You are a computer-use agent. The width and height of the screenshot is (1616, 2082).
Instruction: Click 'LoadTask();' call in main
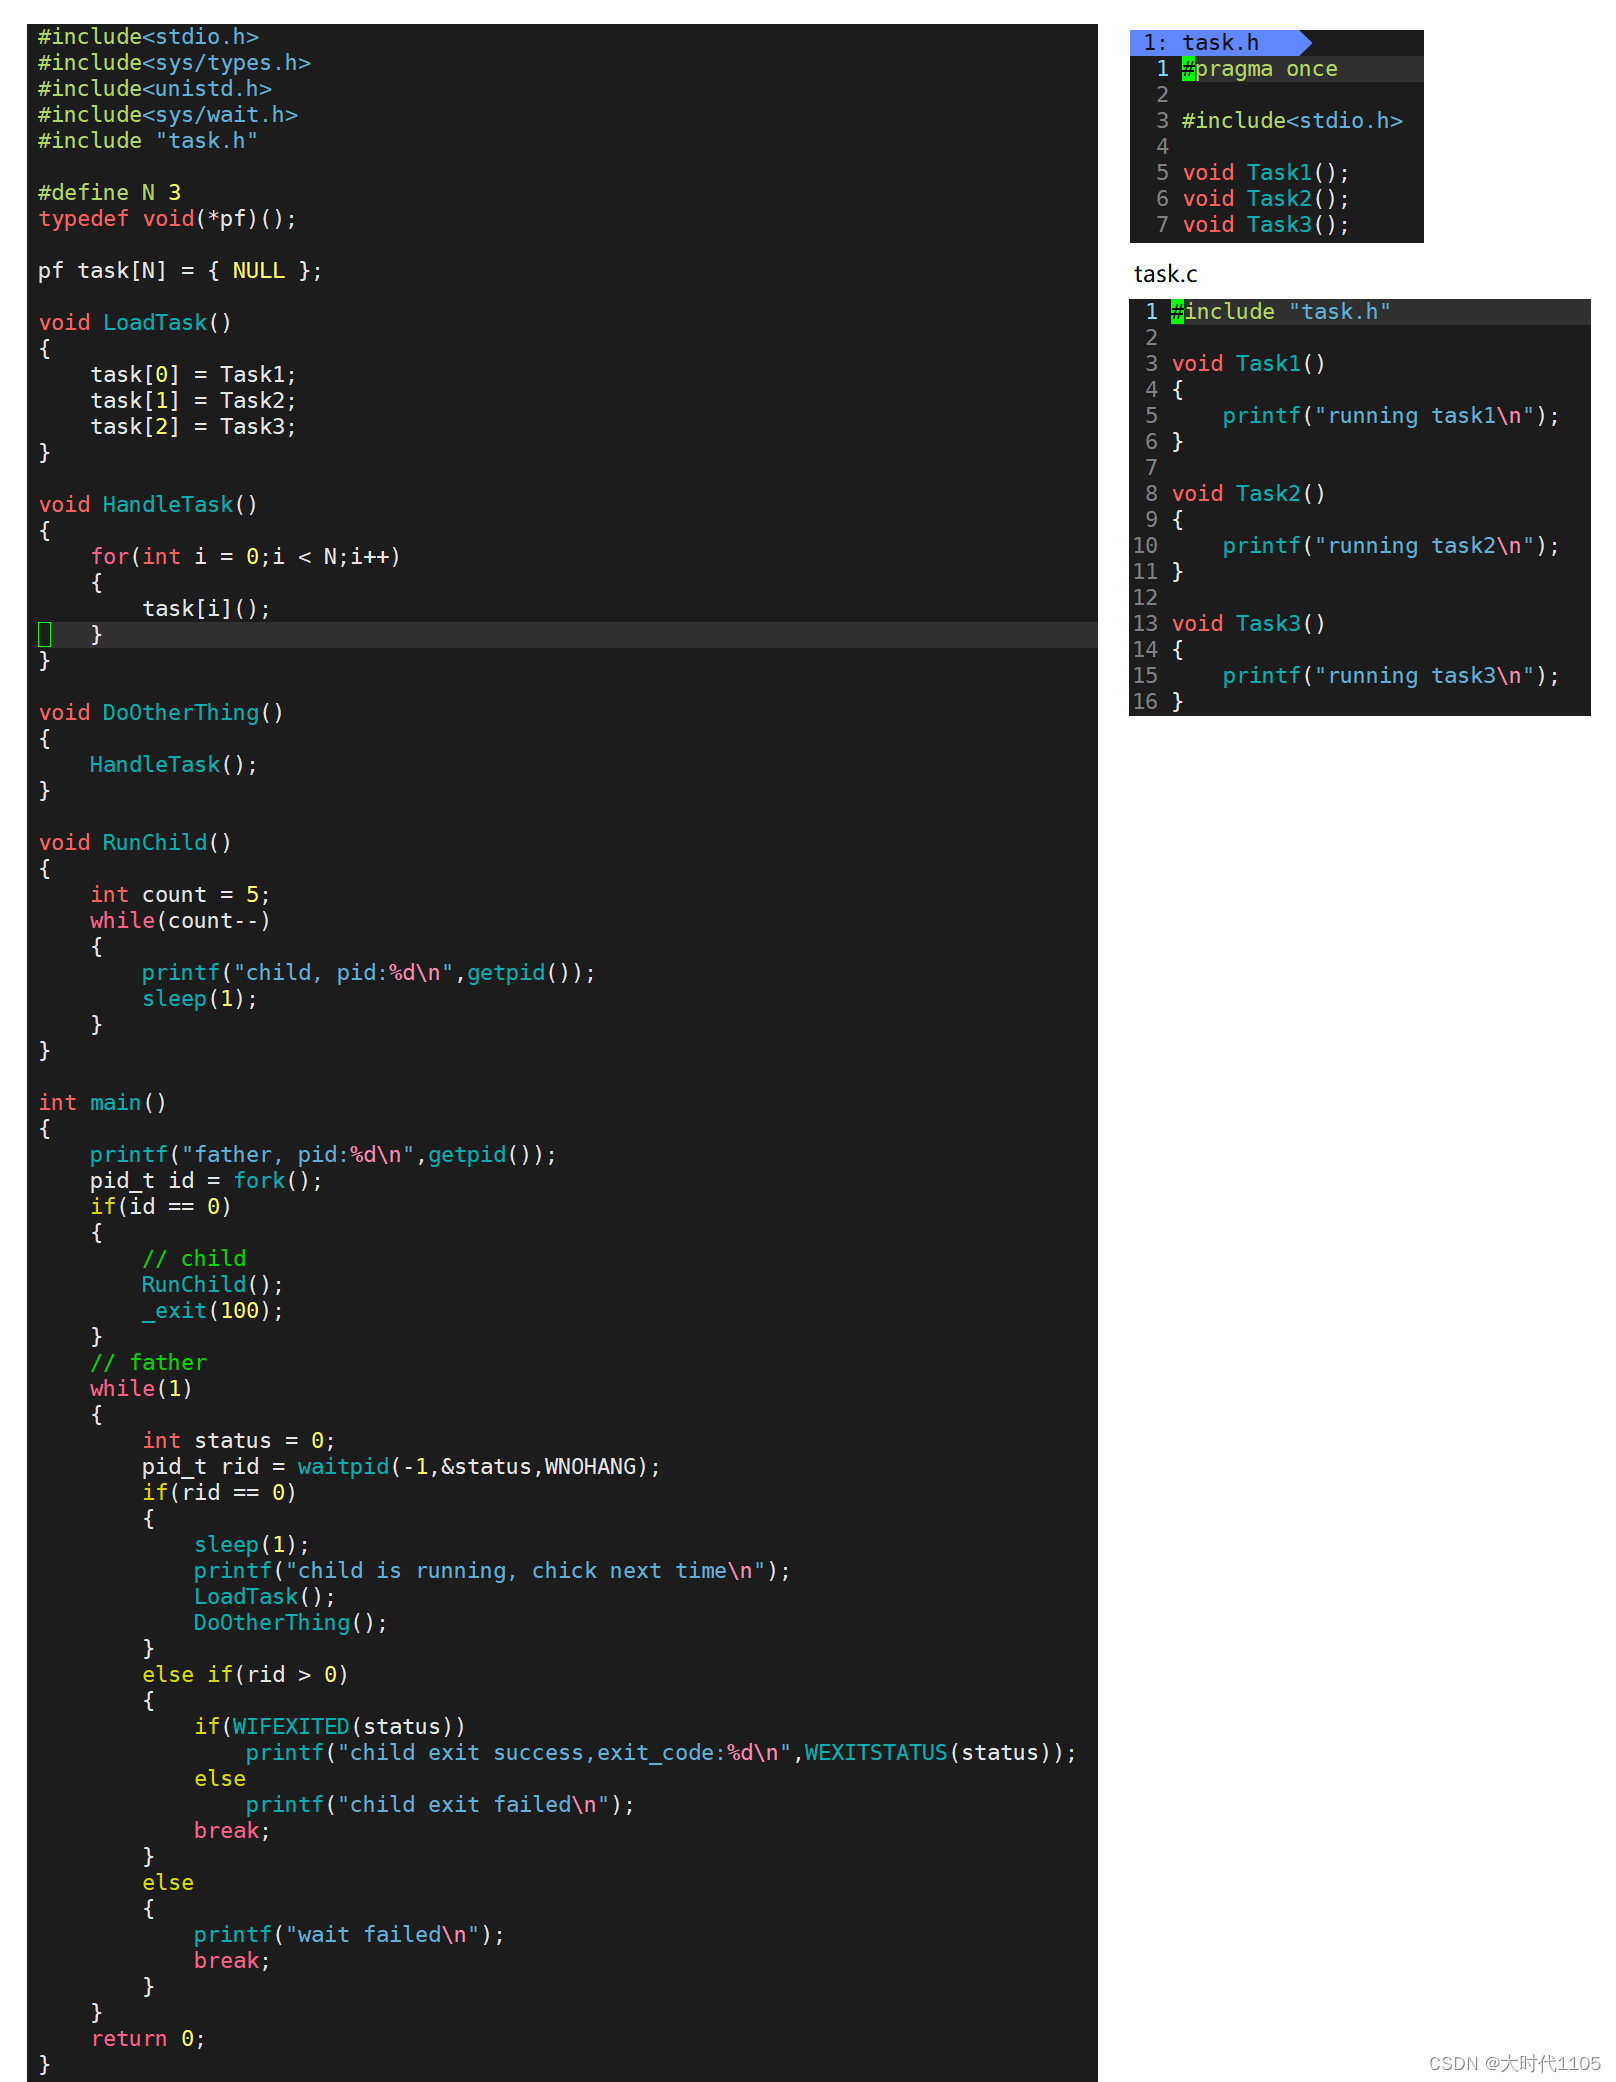(264, 1597)
